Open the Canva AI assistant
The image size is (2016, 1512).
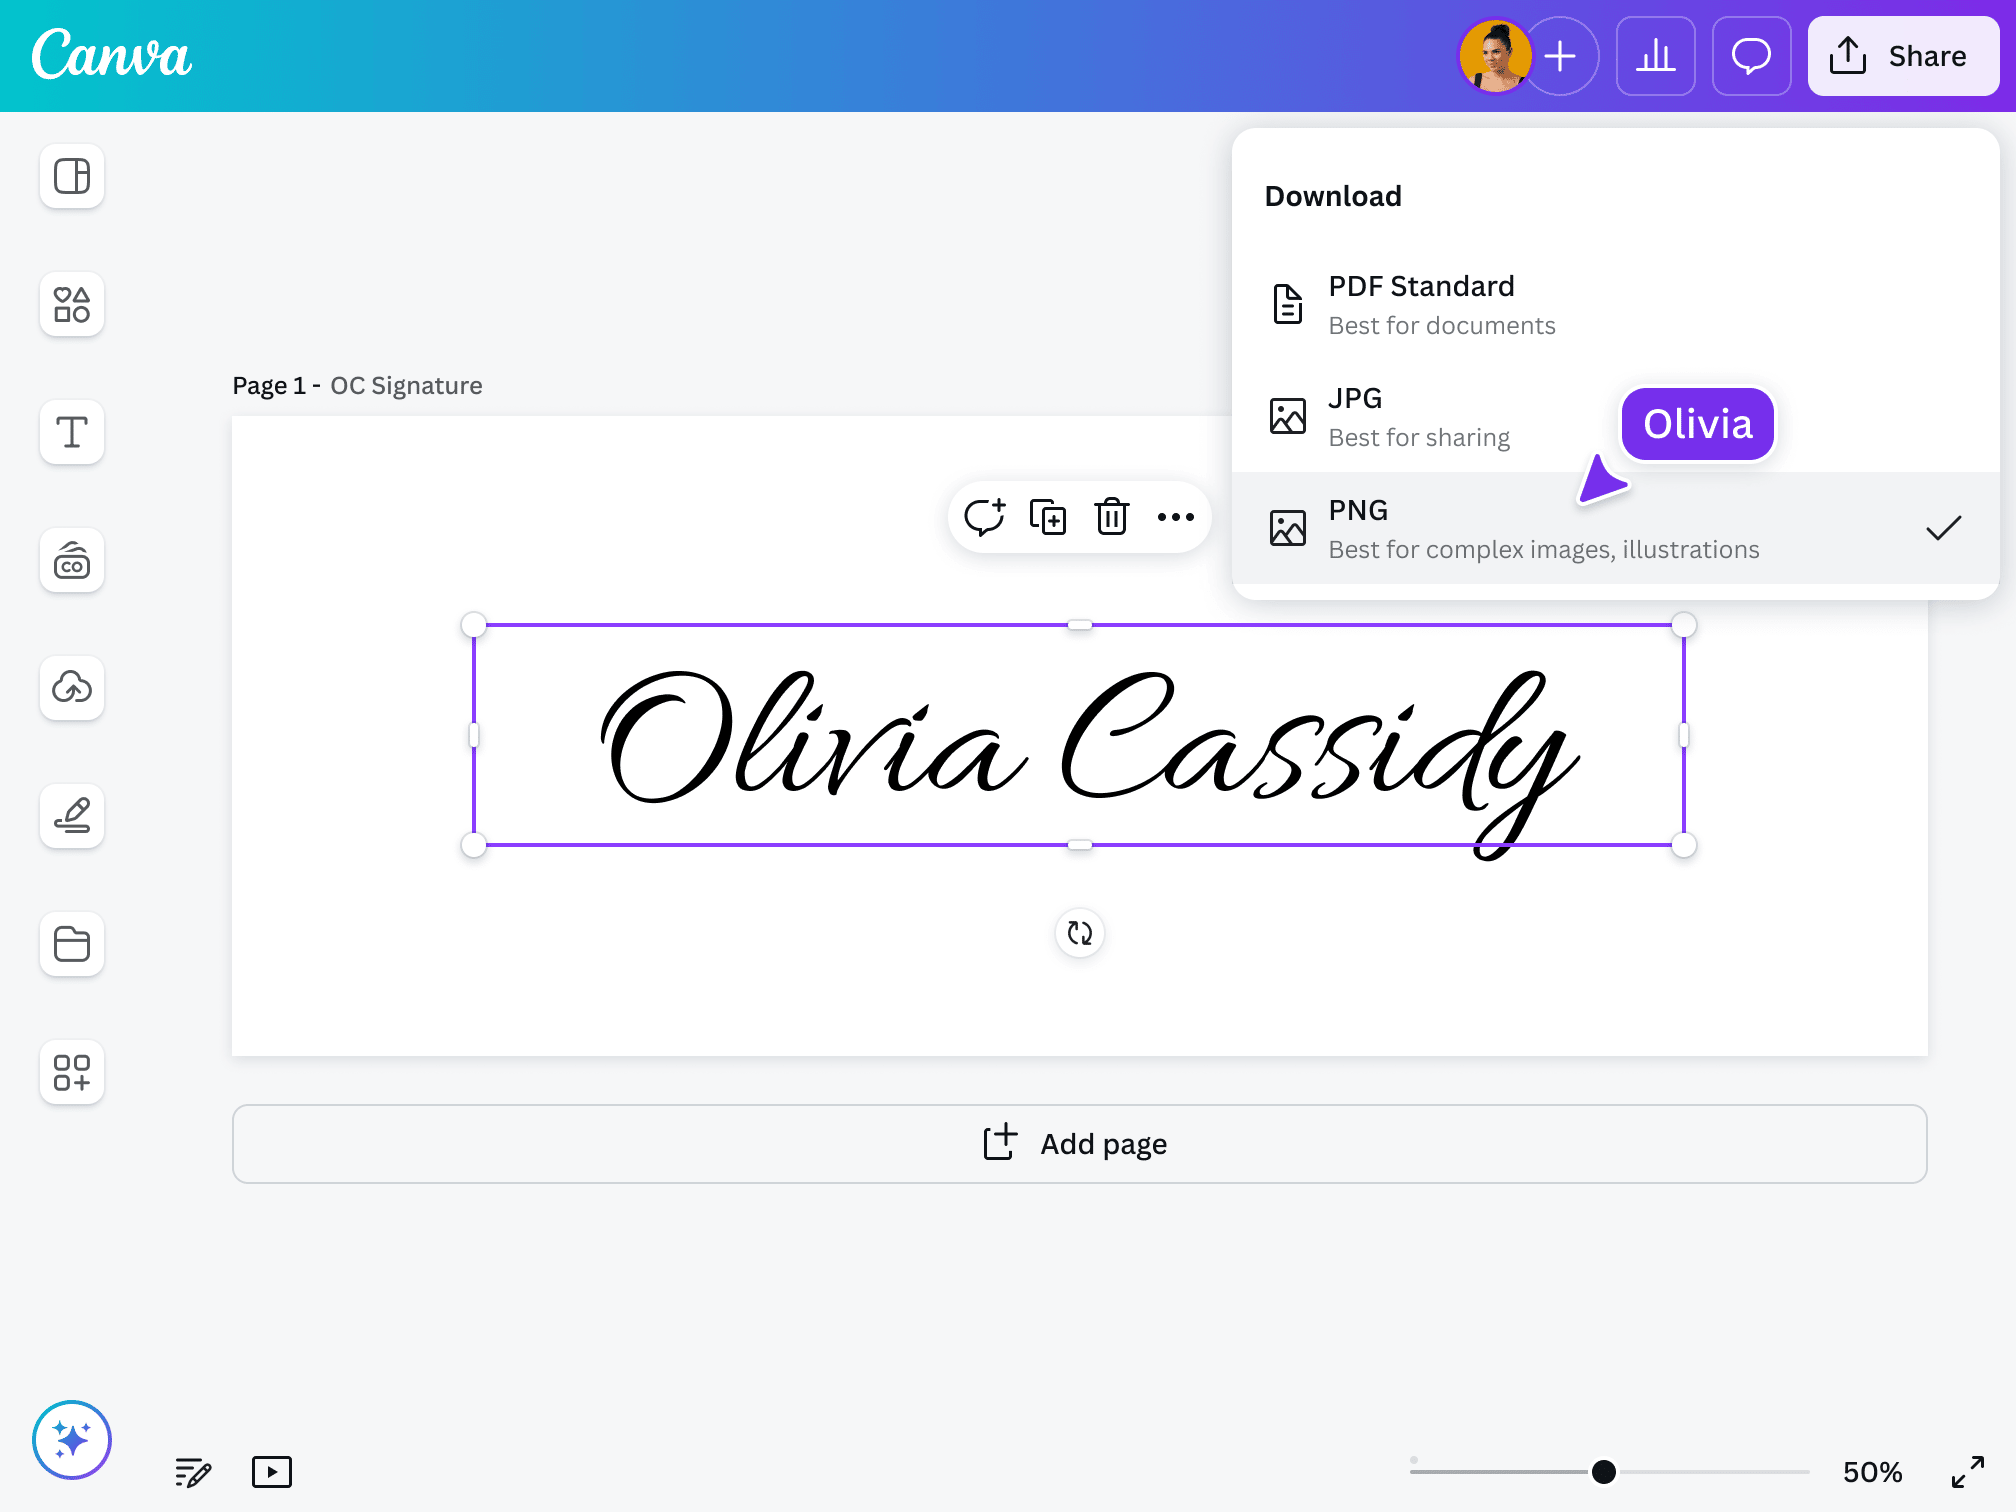(x=71, y=1440)
